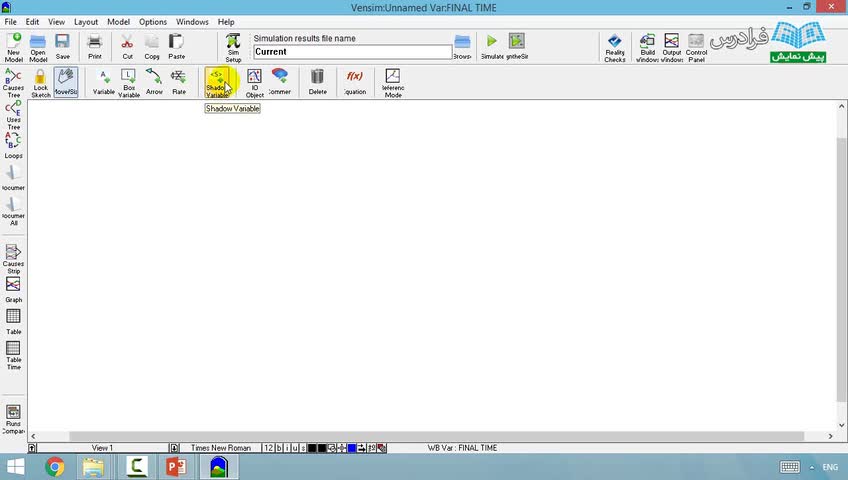Create a New Model
The height and width of the screenshot is (480, 848).
point(14,48)
